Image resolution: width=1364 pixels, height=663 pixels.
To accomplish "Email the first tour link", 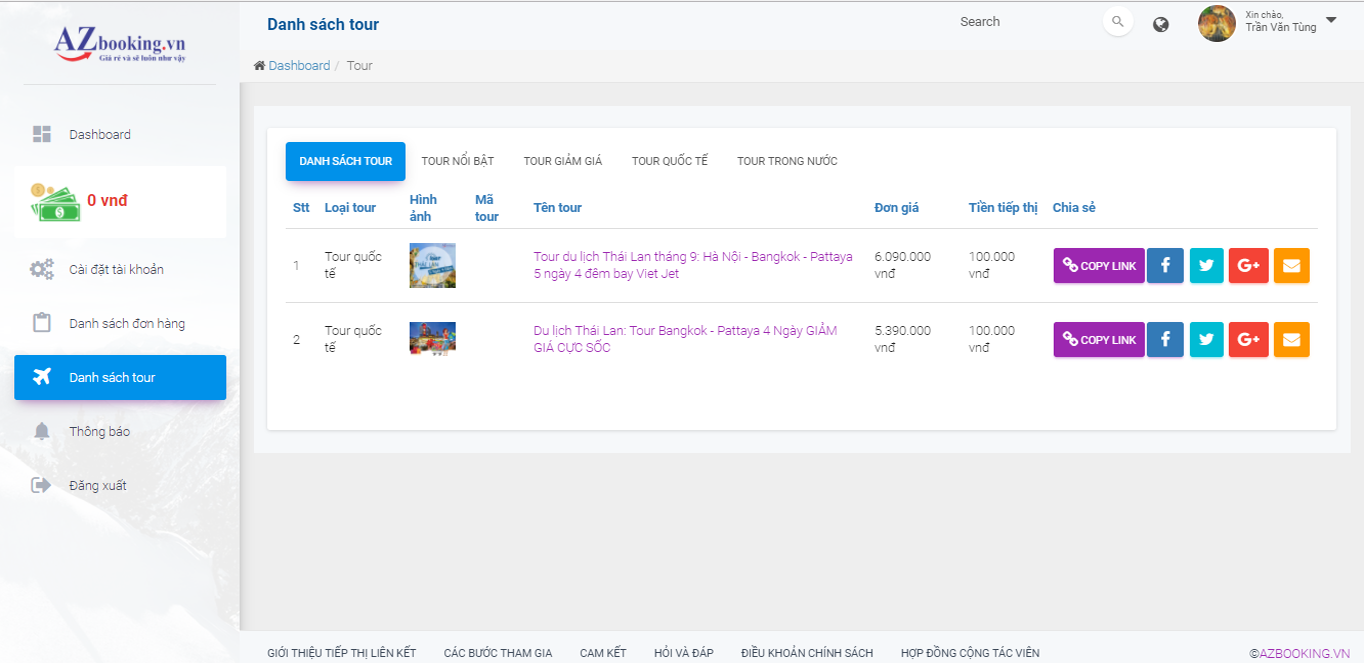I will tap(1291, 266).
